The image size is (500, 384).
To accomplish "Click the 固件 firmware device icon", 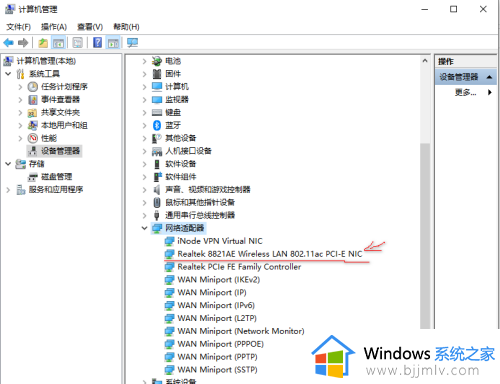I will pyautogui.click(x=157, y=74).
